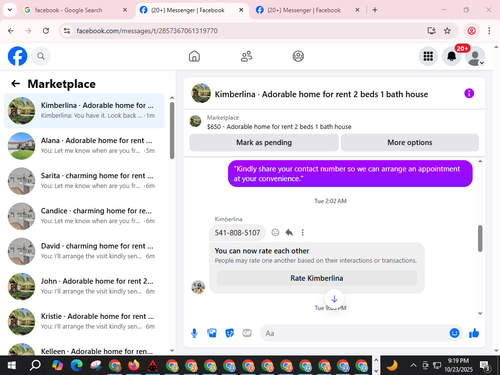Switch to facebook - Google Search tab

click(x=68, y=10)
